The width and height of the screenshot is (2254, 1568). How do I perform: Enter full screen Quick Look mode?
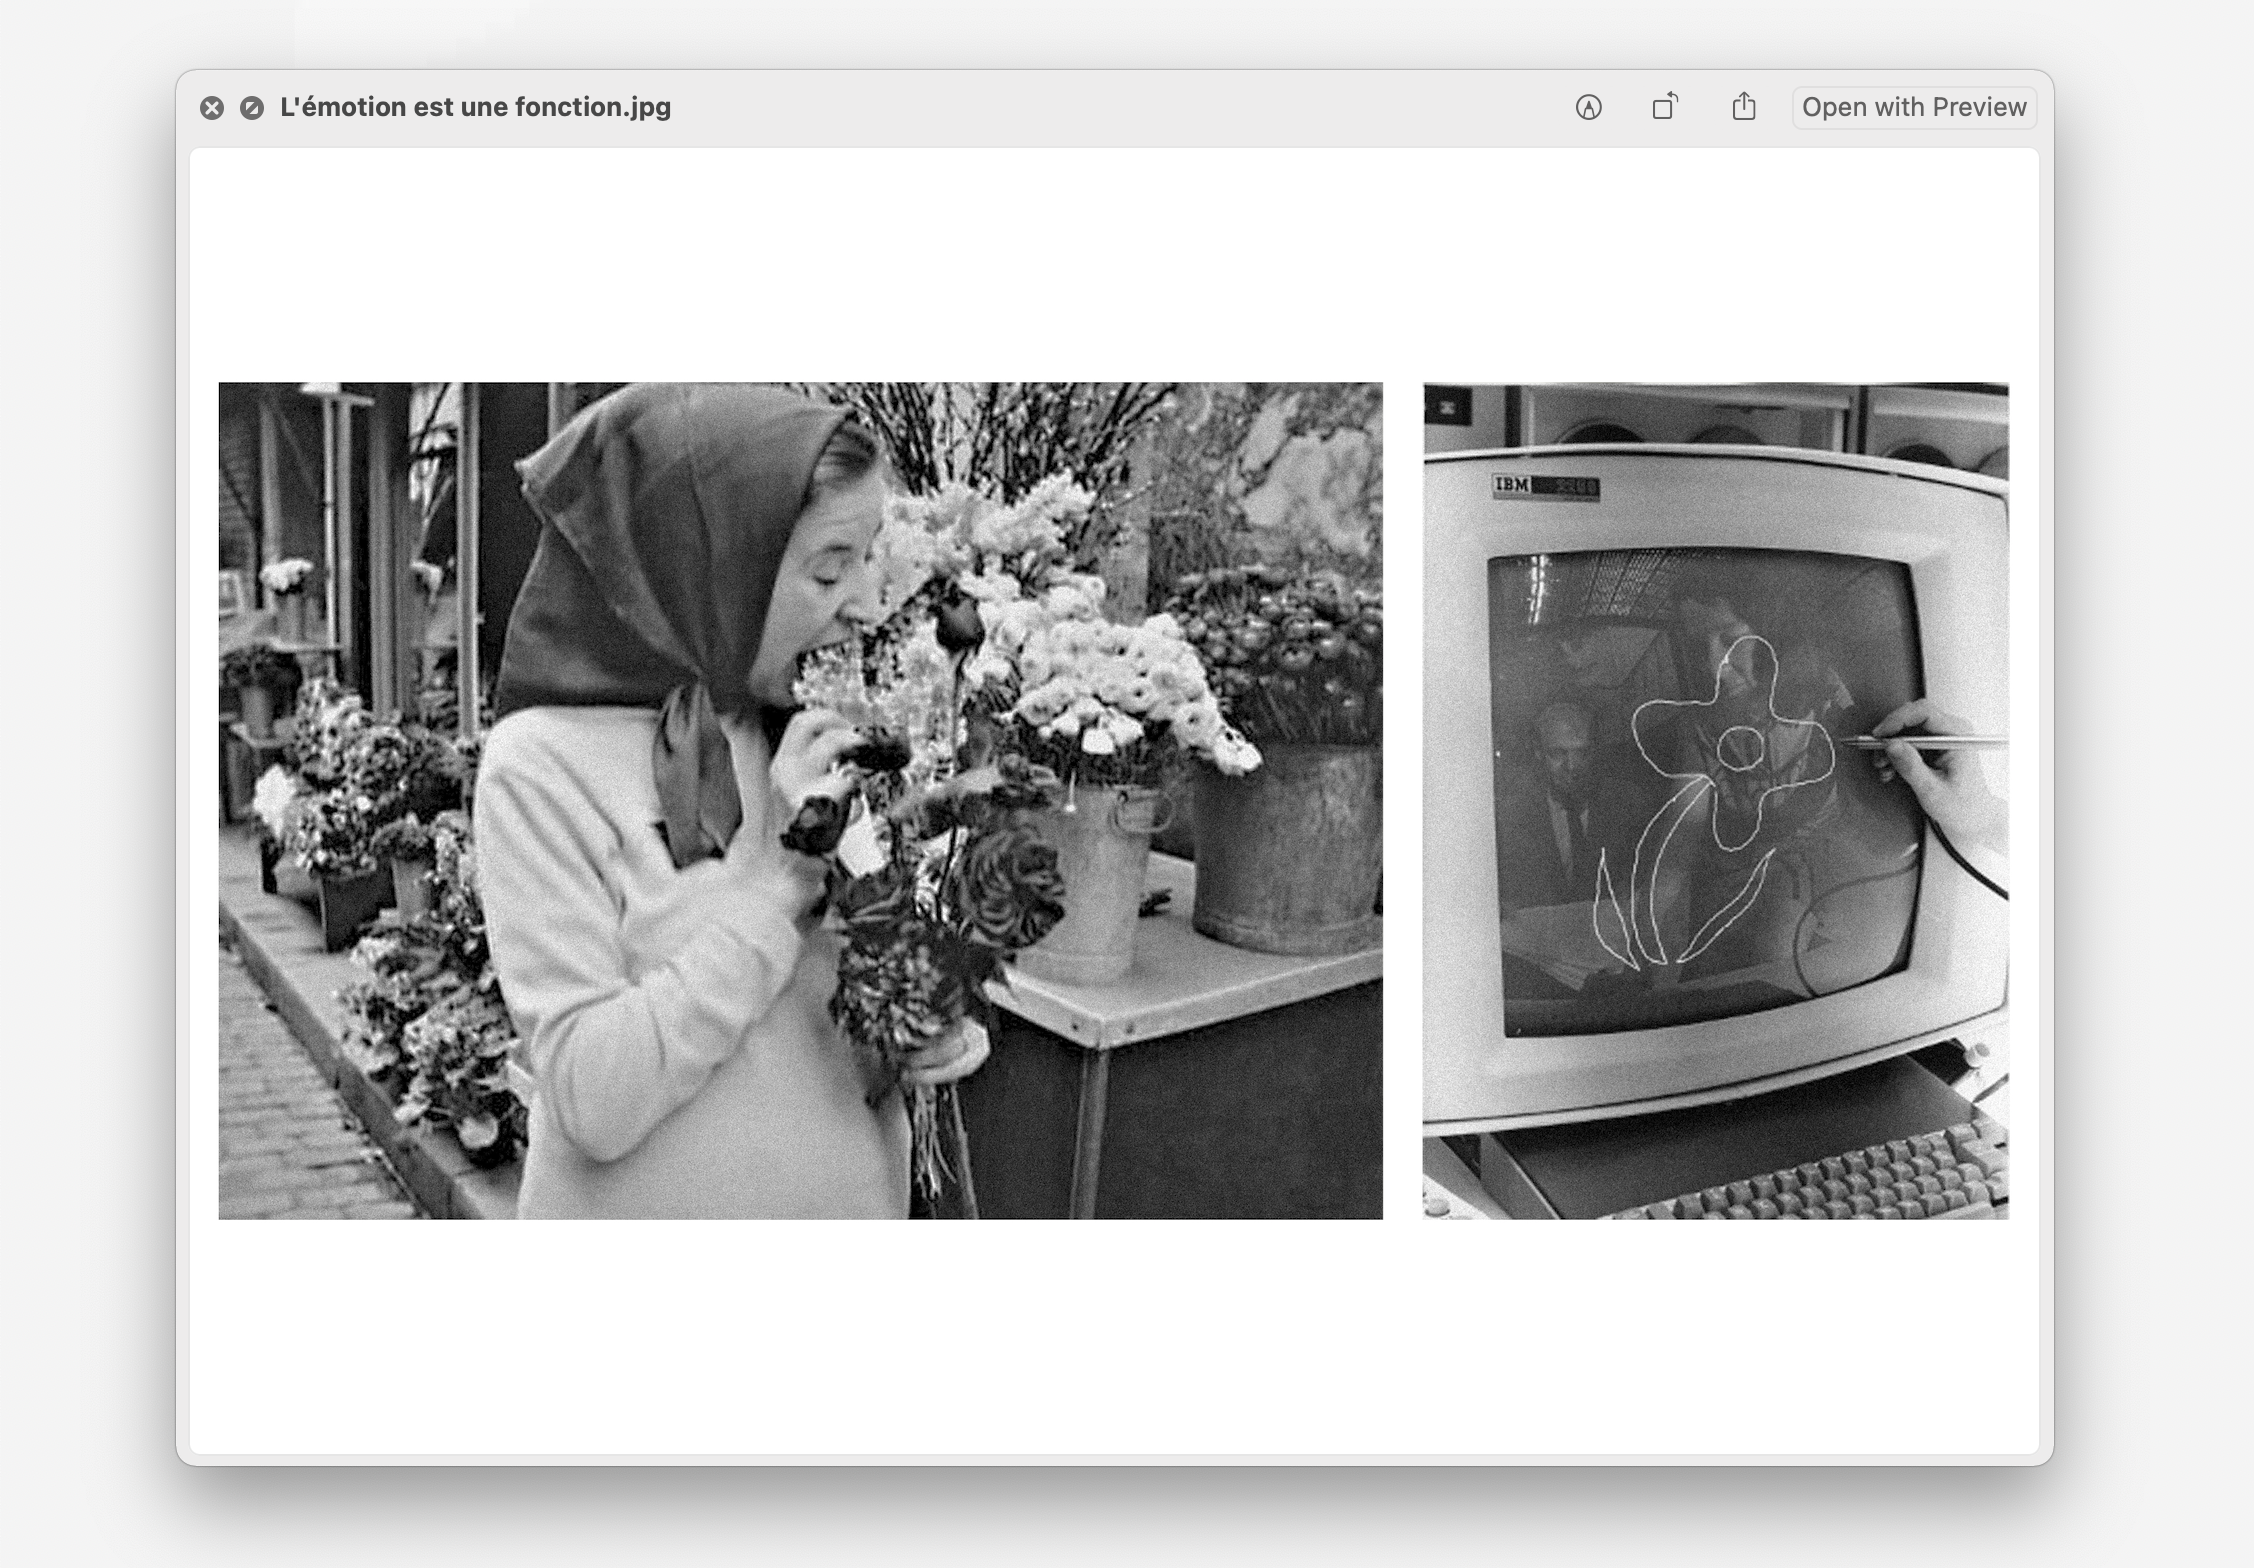(x=252, y=108)
